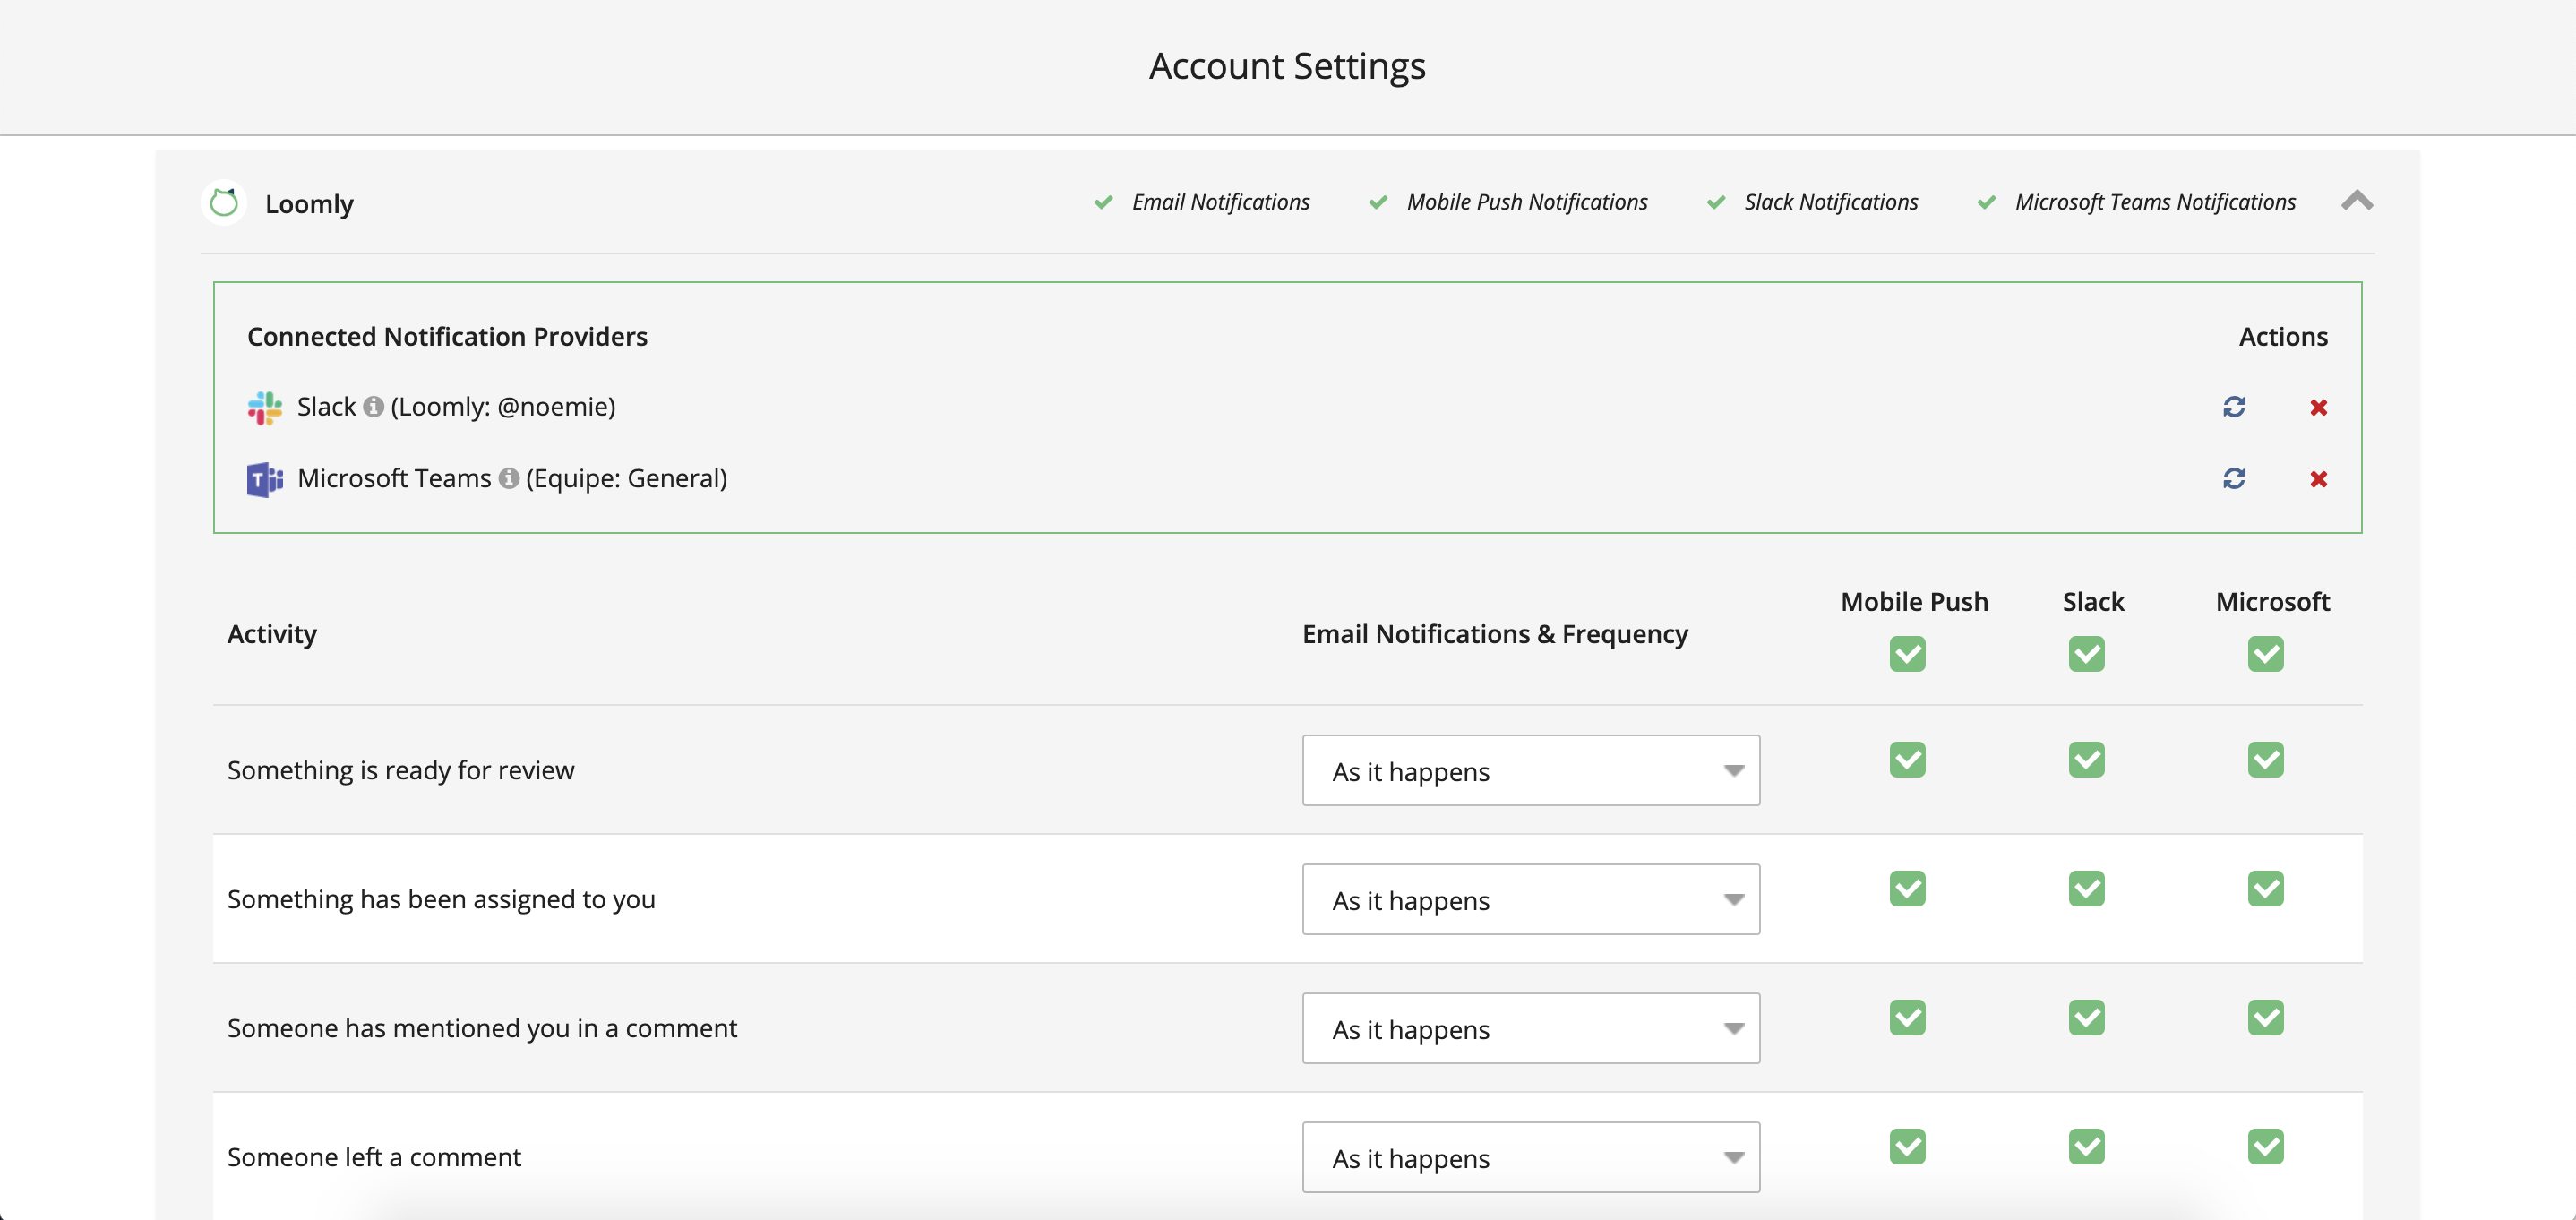Click the Slack provider icon
2576x1220 pixels.
263,407
